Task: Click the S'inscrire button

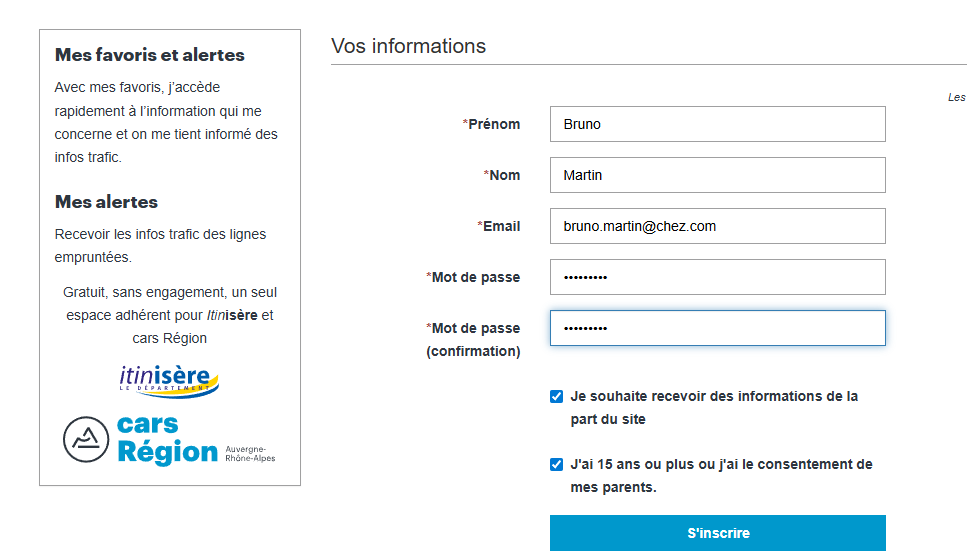Action: [x=717, y=533]
